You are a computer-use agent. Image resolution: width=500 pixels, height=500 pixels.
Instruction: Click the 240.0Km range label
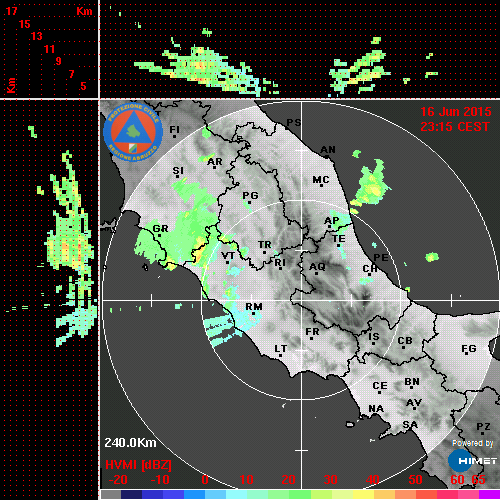point(130,443)
